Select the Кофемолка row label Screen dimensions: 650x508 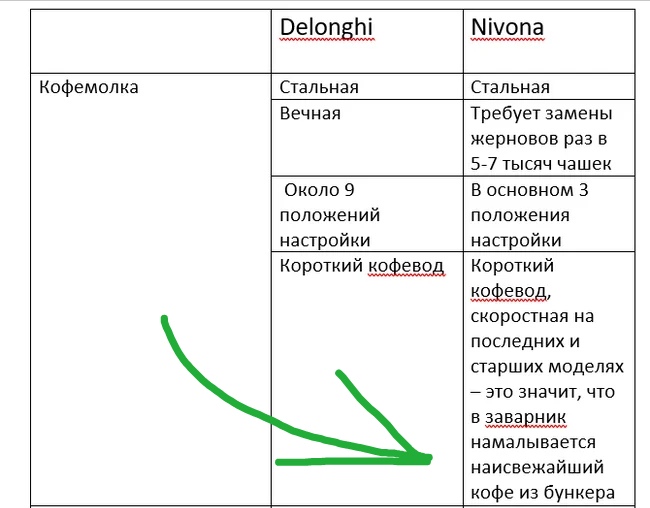coord(89,88)
